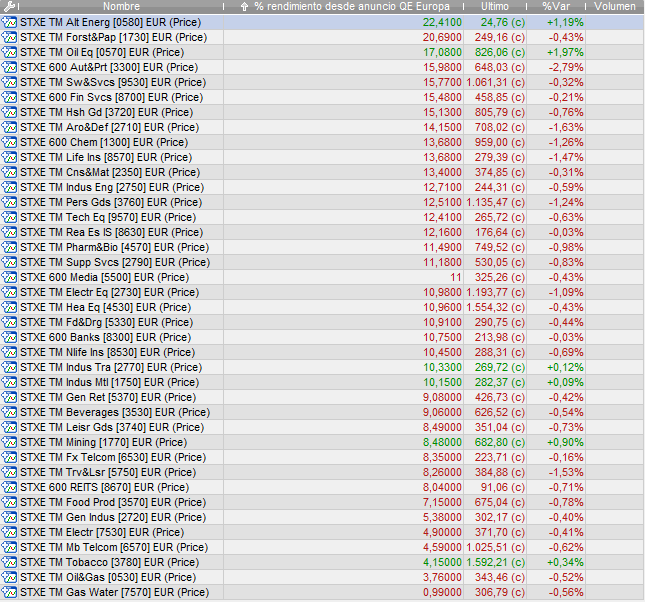Sort by the Ultimo column header

tap(495, 7)
